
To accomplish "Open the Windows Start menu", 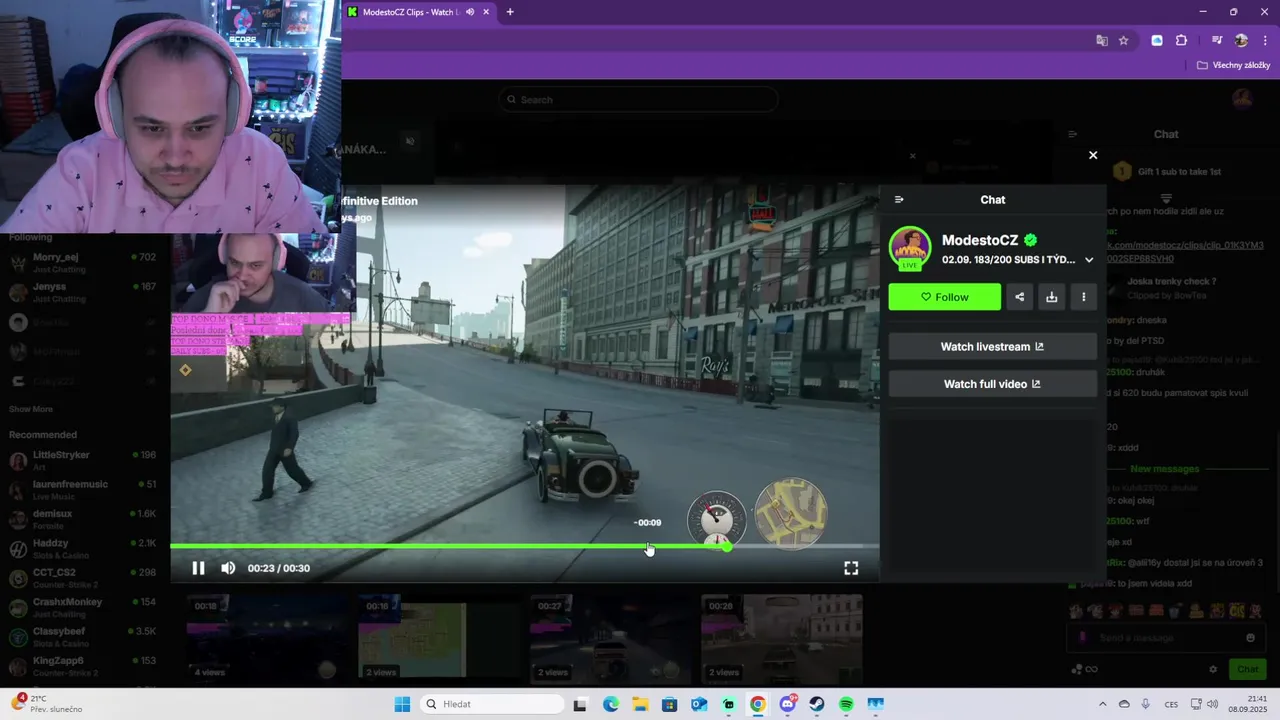I will point(402,704).
